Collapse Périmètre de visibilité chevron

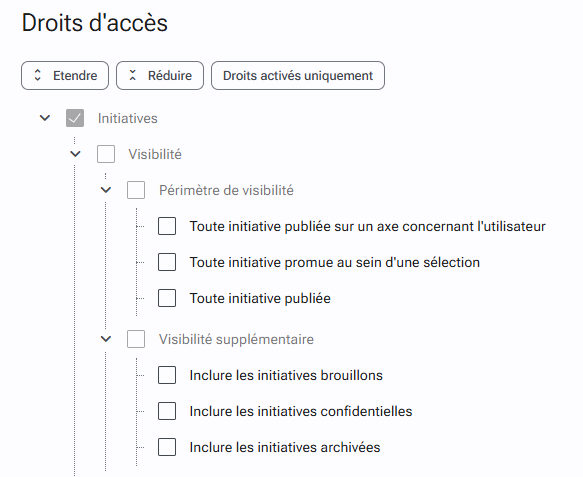(106, 190)
